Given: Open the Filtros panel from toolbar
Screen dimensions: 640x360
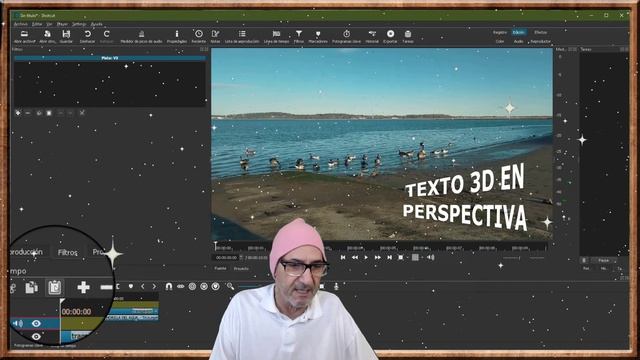Looking at the screenshot, I should [x=299, y=36].
